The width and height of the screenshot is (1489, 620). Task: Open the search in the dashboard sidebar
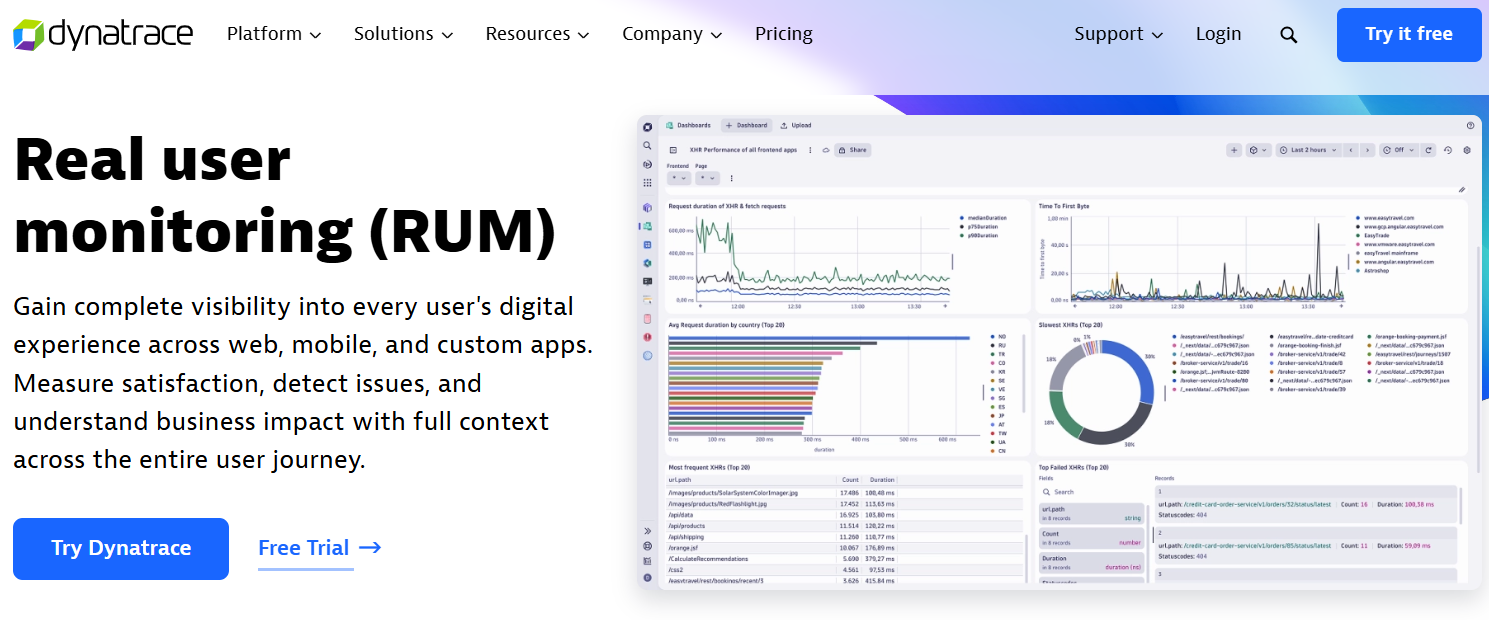(x=647, y=145)
